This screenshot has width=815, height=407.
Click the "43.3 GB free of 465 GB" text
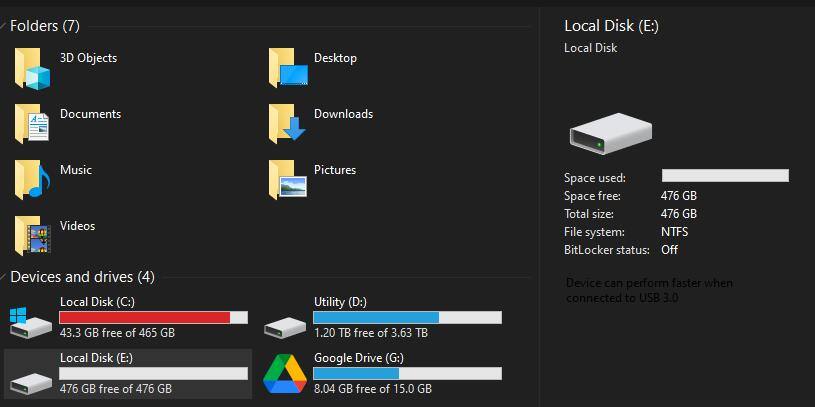(x=117, y=333)
